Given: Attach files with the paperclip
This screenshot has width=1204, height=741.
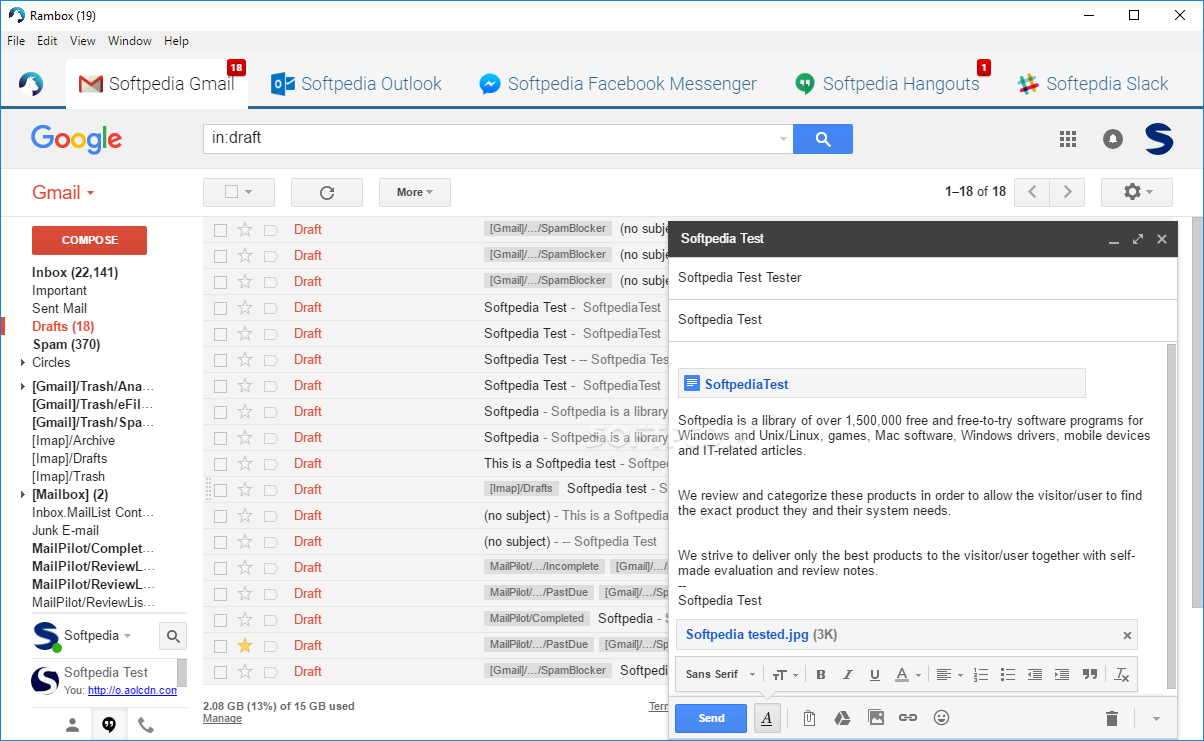Looking at the screenshot, I should 809,718.
